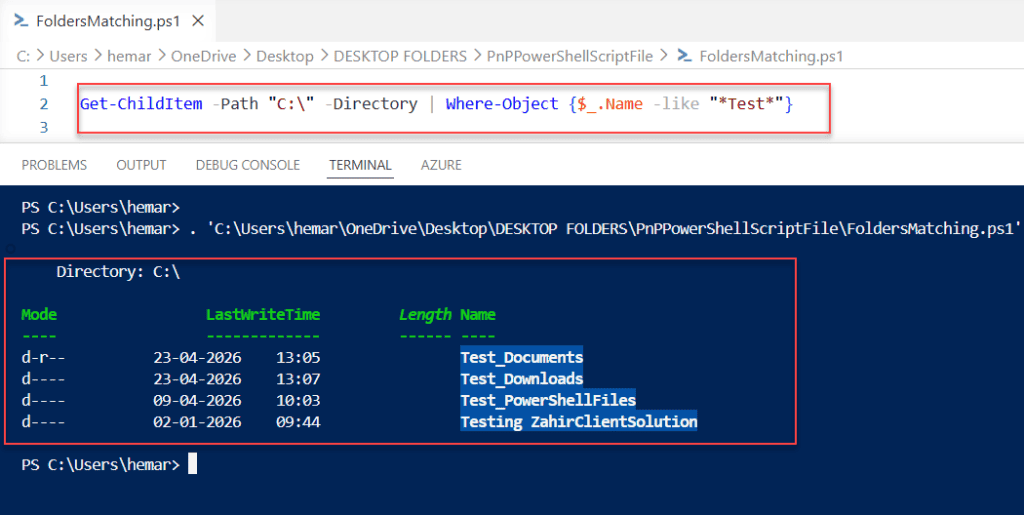
Task: Click the 09:44 time value
Action: pos(298,422)
